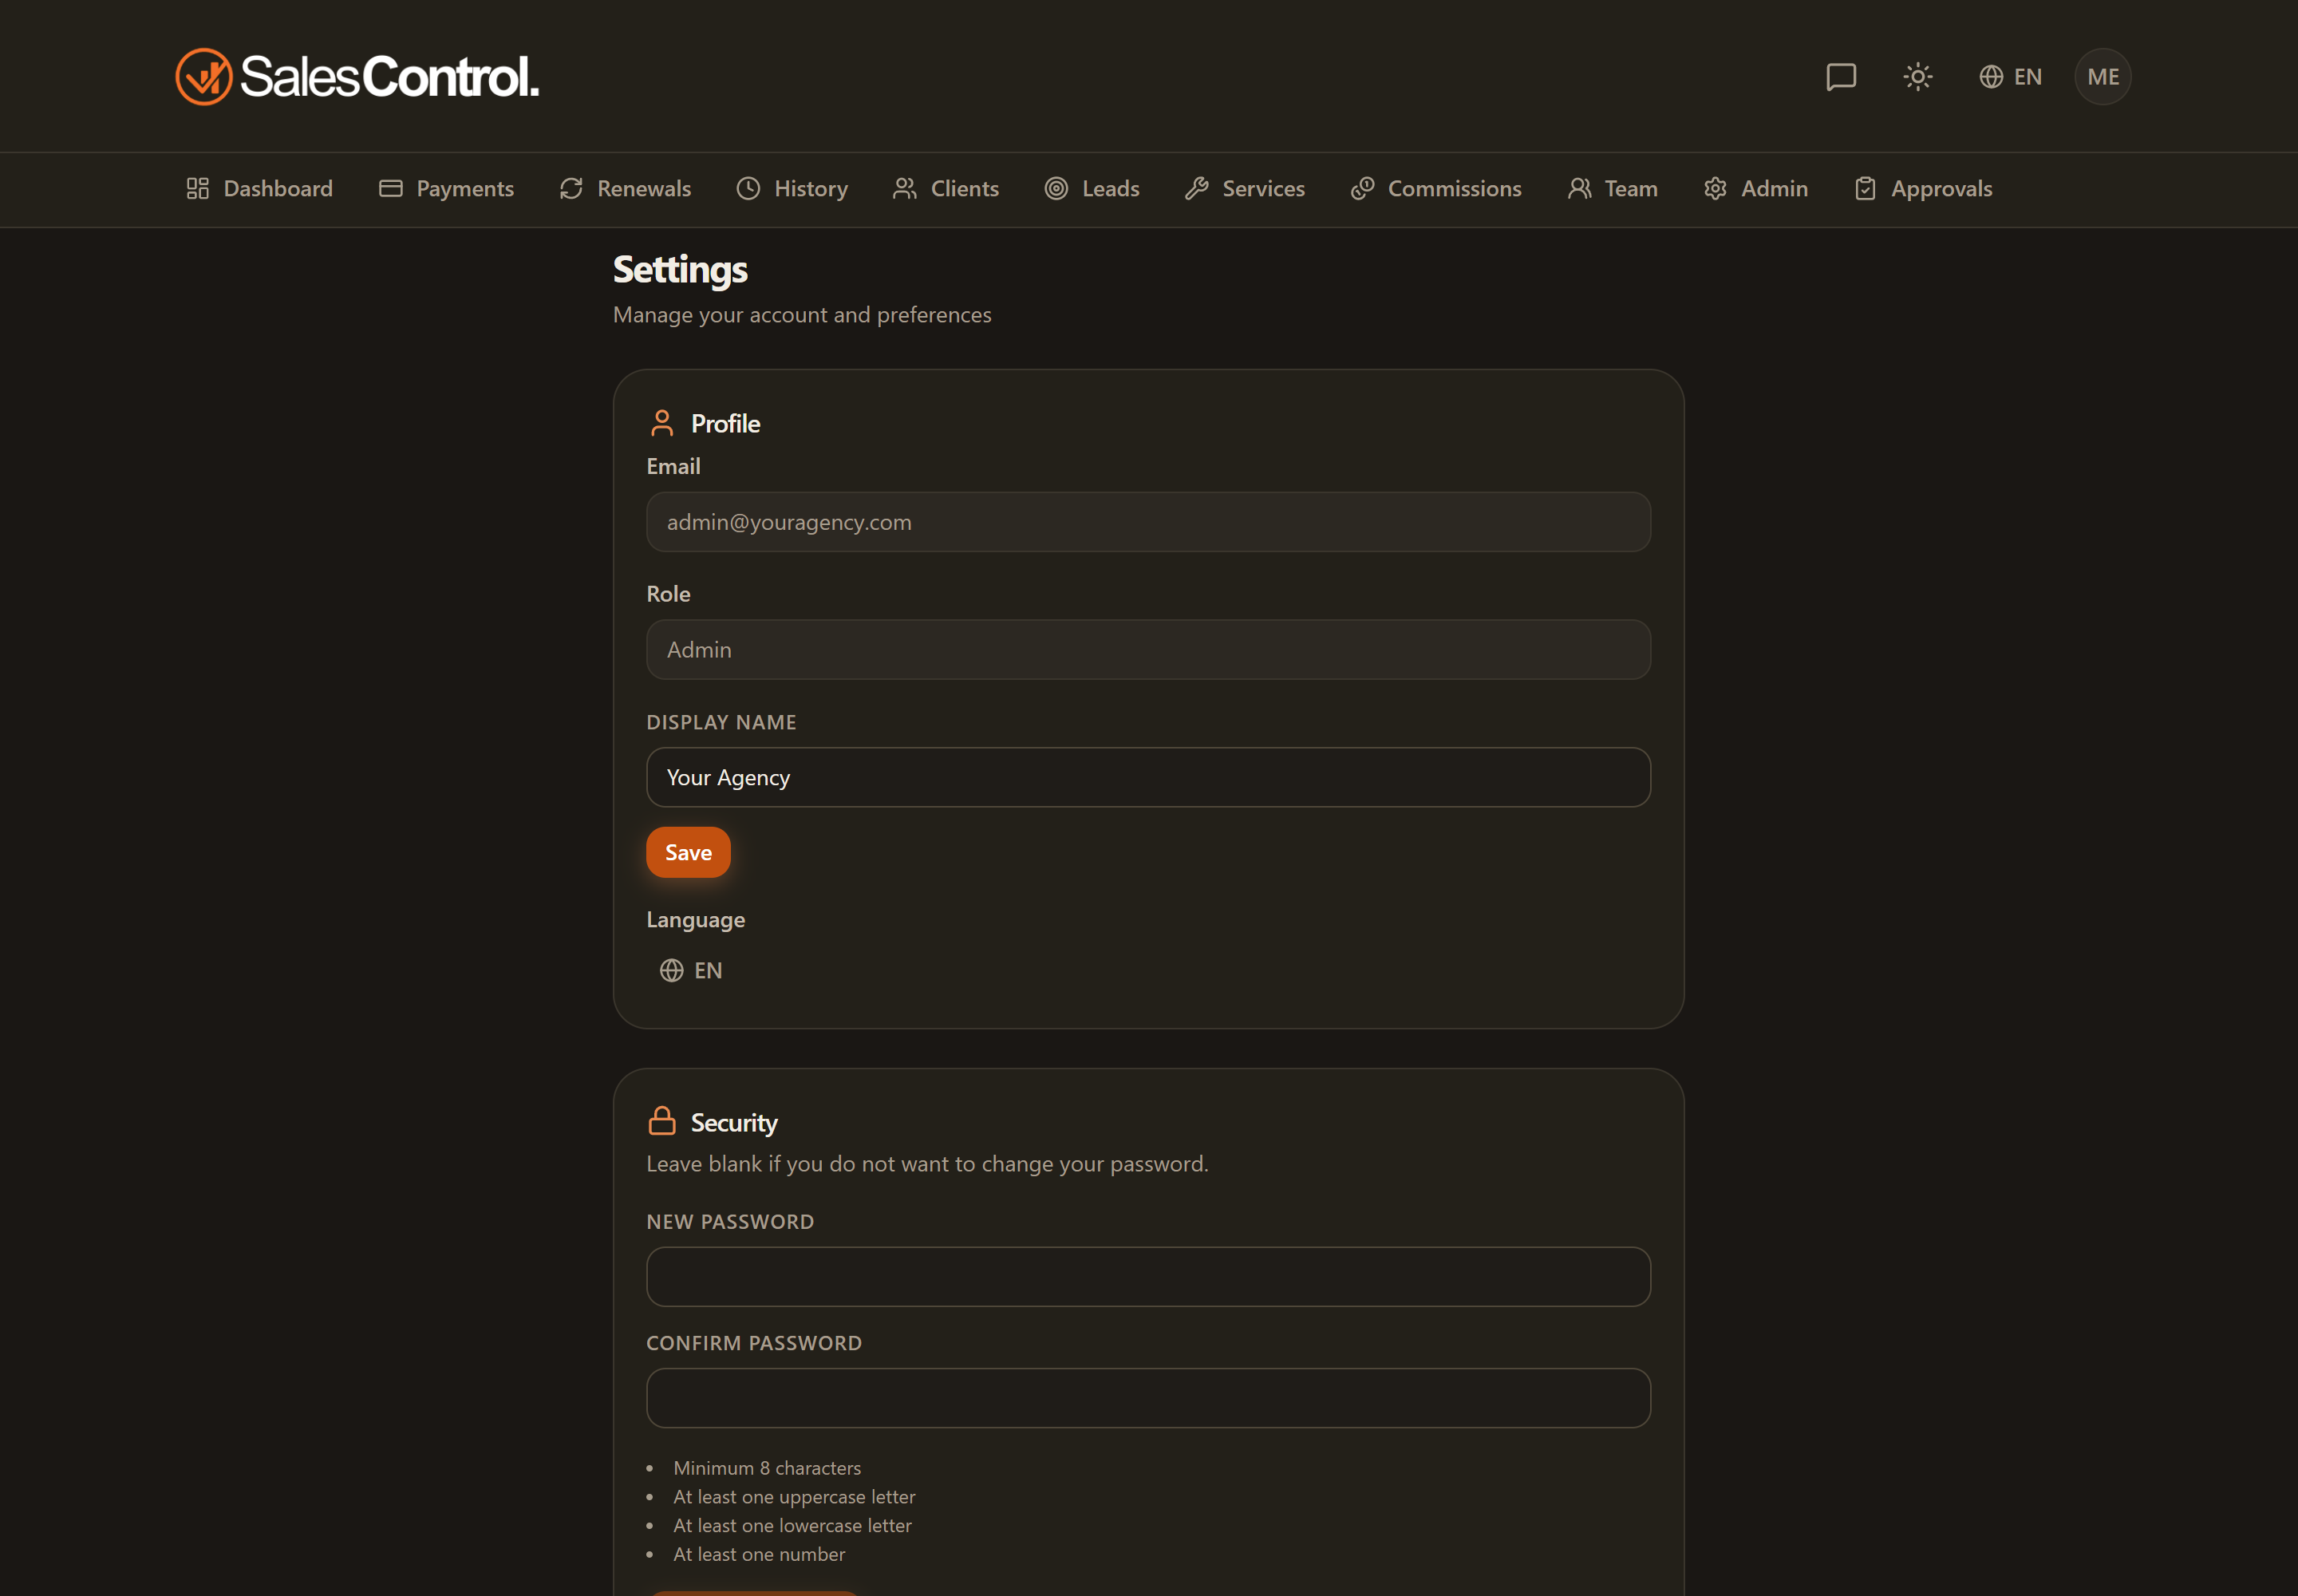The width and height of the screenshot is (2298, 1596).
Task: Click the Renewals refresh icon
Action: 571,189
